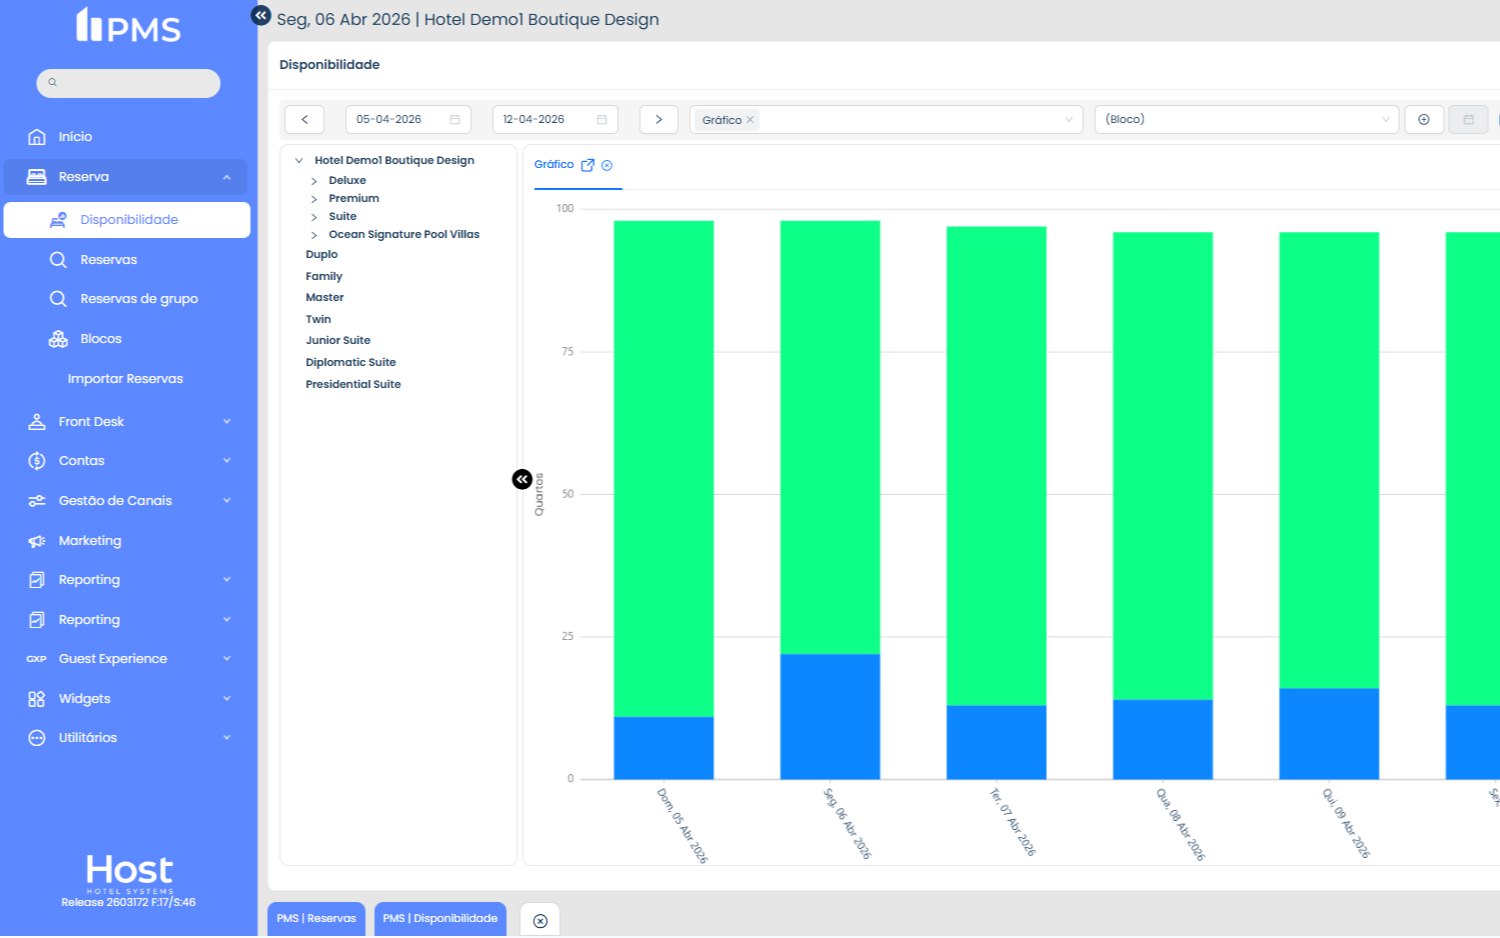Expand the Ocean Signature Pool Villas node
The image size is (1500, 938).
[x=314, y=235]
